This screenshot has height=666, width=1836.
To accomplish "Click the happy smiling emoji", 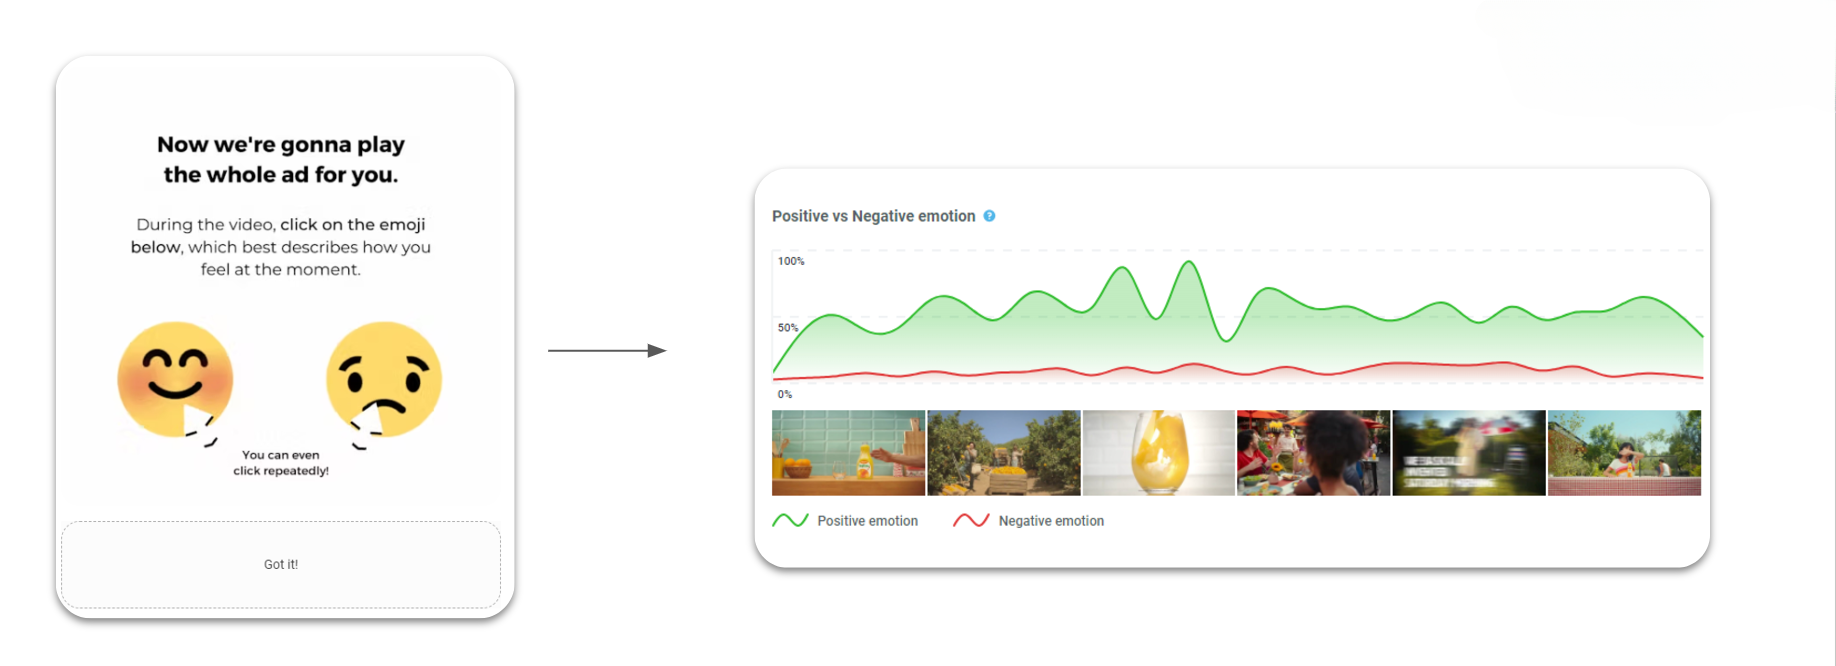I will point(175,379).
